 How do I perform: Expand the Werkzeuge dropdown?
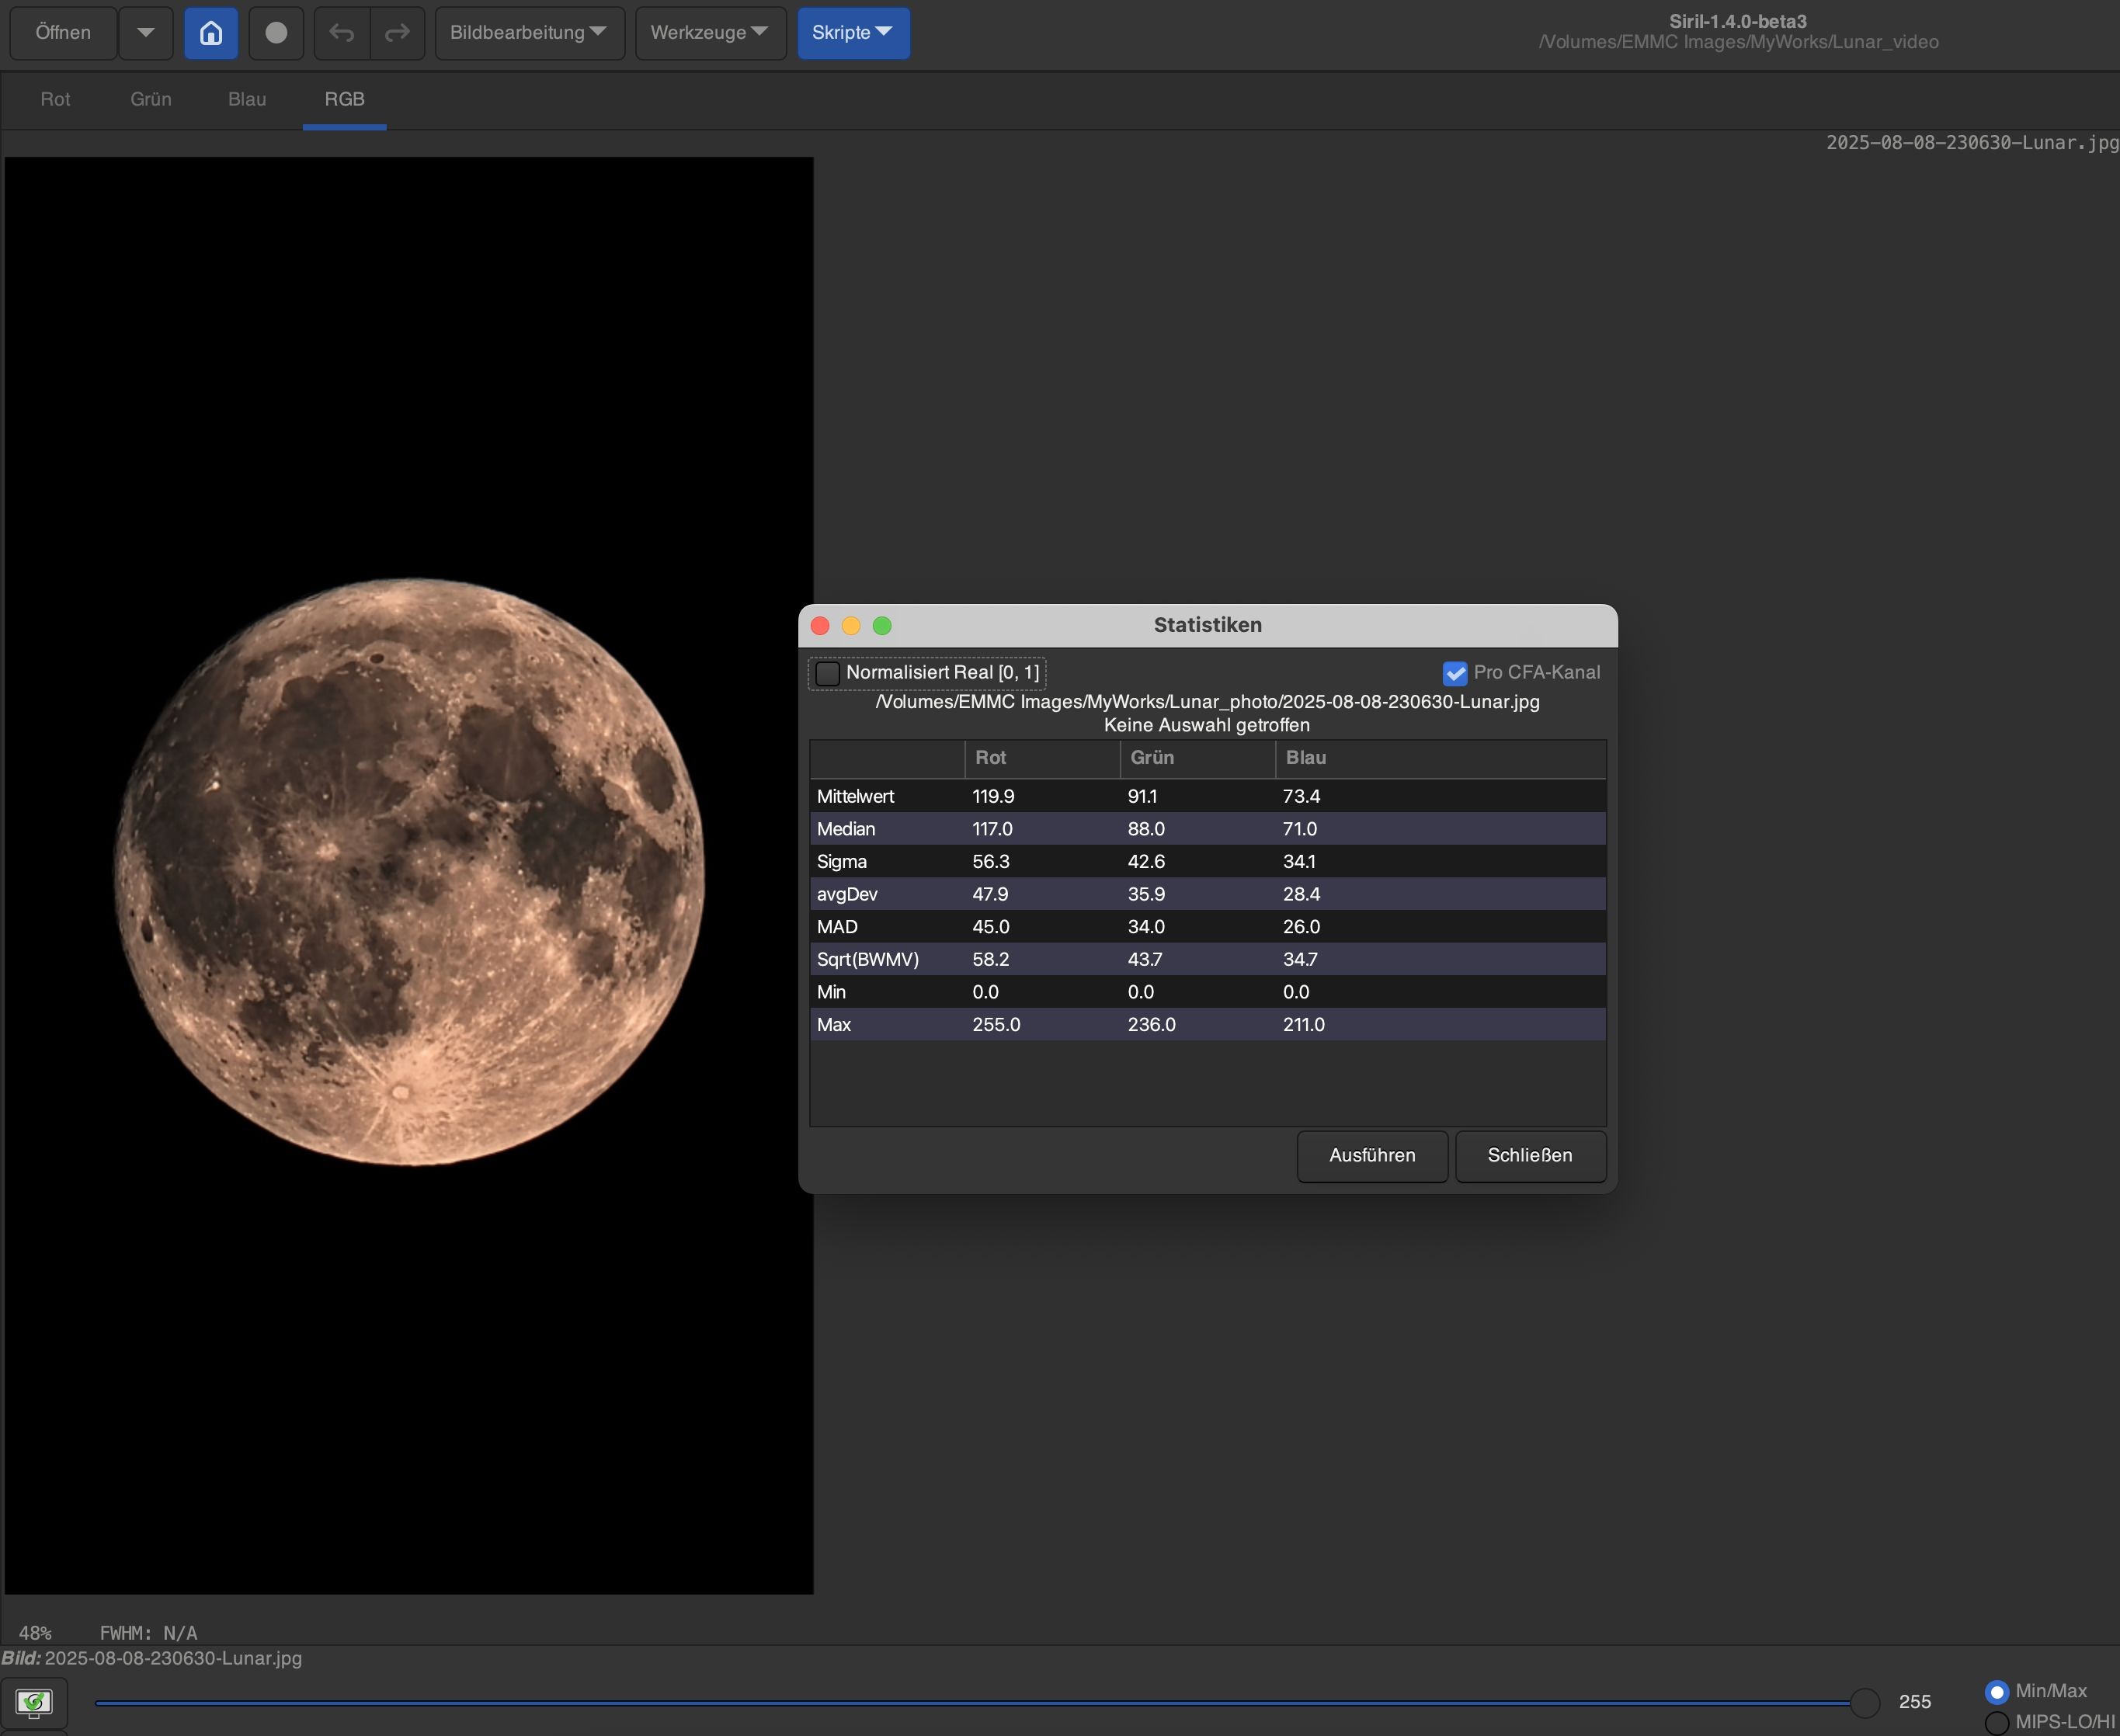pyautogui.click(x=710, y=33)
